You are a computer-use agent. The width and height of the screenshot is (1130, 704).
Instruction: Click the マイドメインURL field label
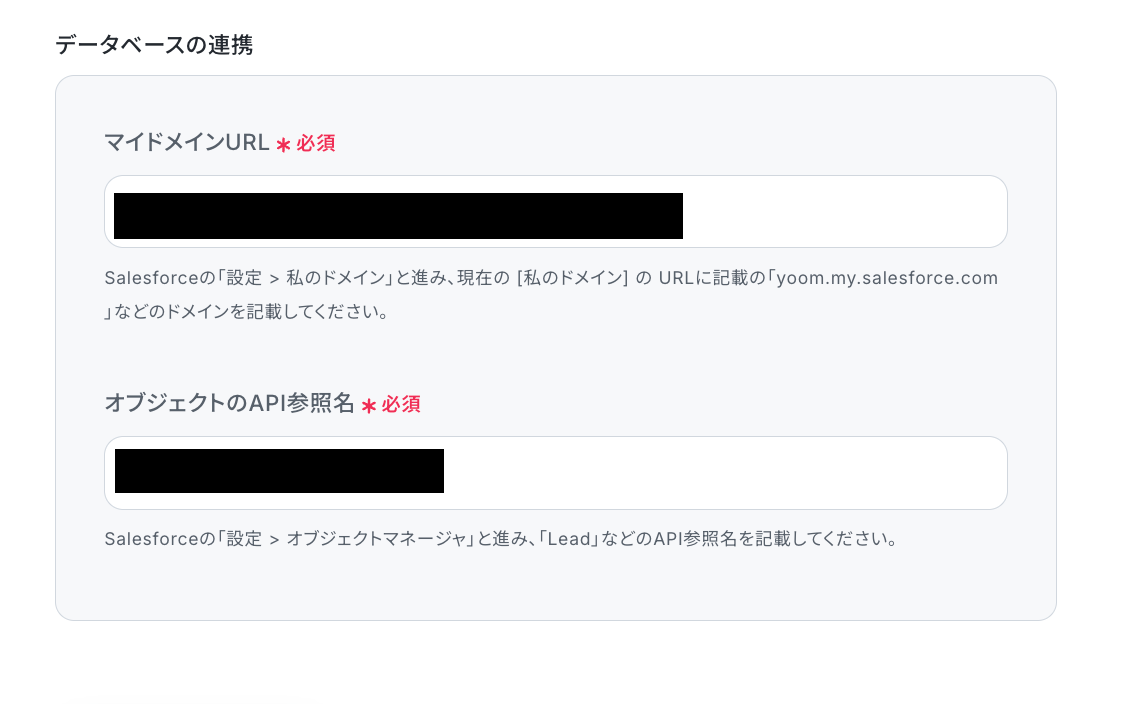pyautogui.click(x=187, y=143)
